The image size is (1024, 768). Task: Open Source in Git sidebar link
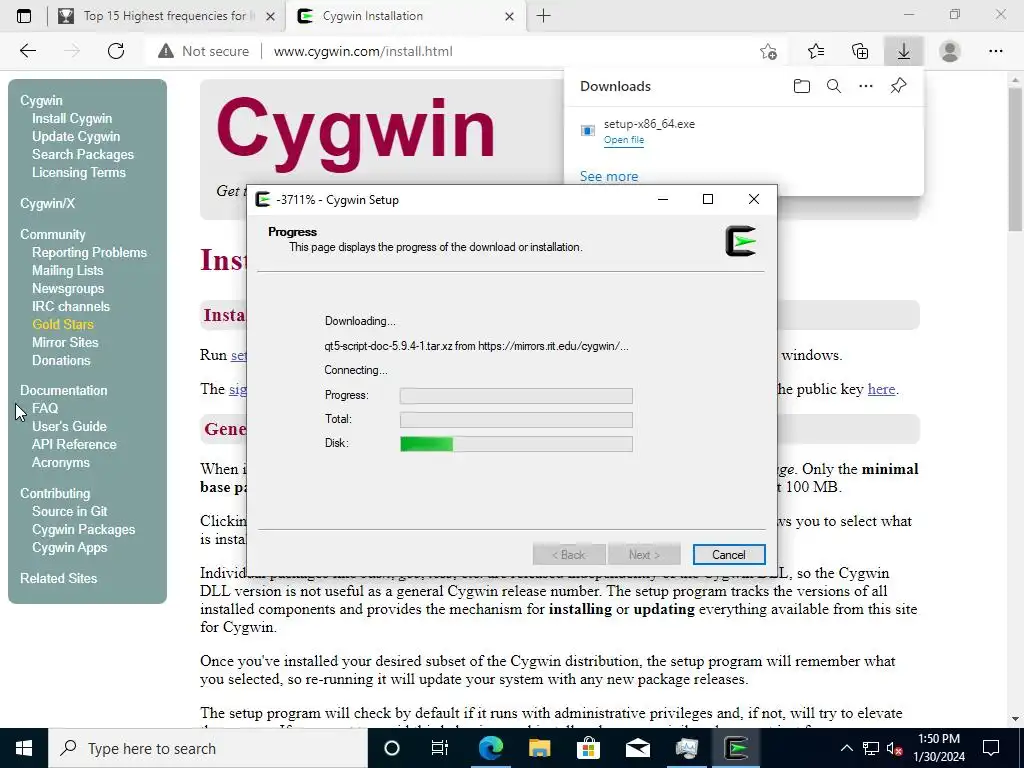70,511
